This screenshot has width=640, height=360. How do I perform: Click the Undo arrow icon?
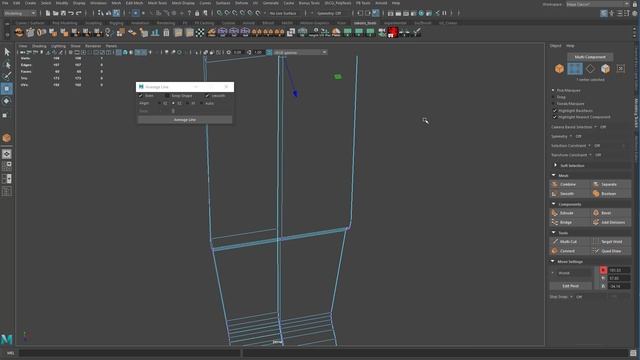click(x=71, y=13)
